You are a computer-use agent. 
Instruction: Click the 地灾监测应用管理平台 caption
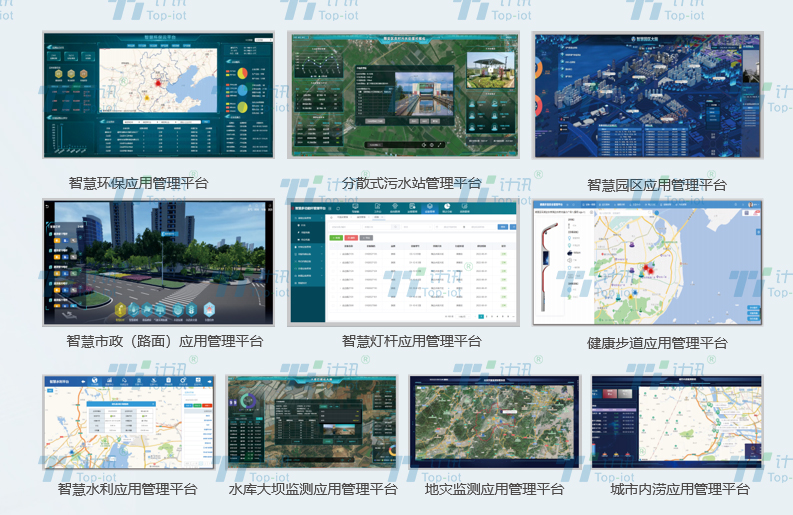[494, 489]
